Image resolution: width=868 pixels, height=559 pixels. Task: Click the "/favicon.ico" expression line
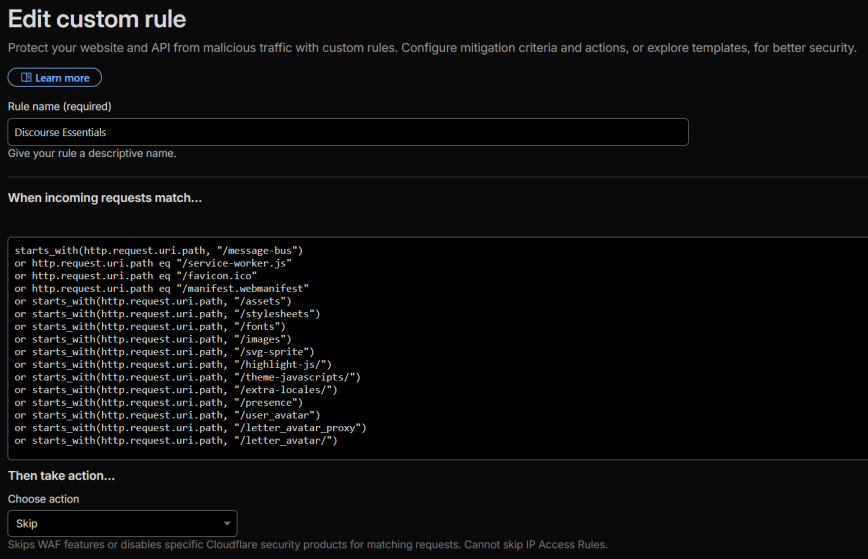(135, 275)
